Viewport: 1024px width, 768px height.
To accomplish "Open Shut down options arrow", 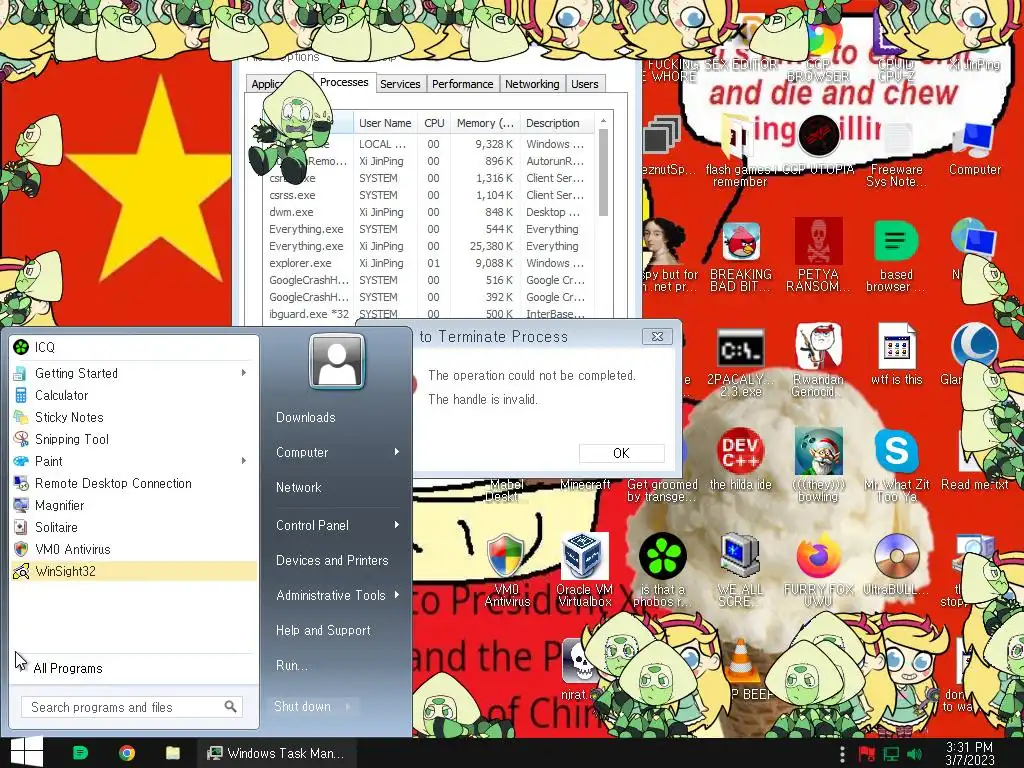I will (x=347, y=707).
